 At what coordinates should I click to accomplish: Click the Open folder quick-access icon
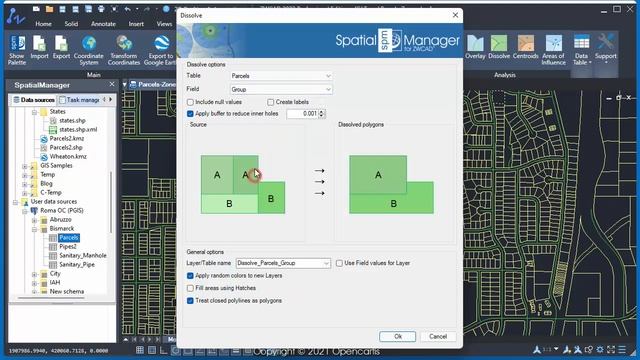click(x=49, y=9)
